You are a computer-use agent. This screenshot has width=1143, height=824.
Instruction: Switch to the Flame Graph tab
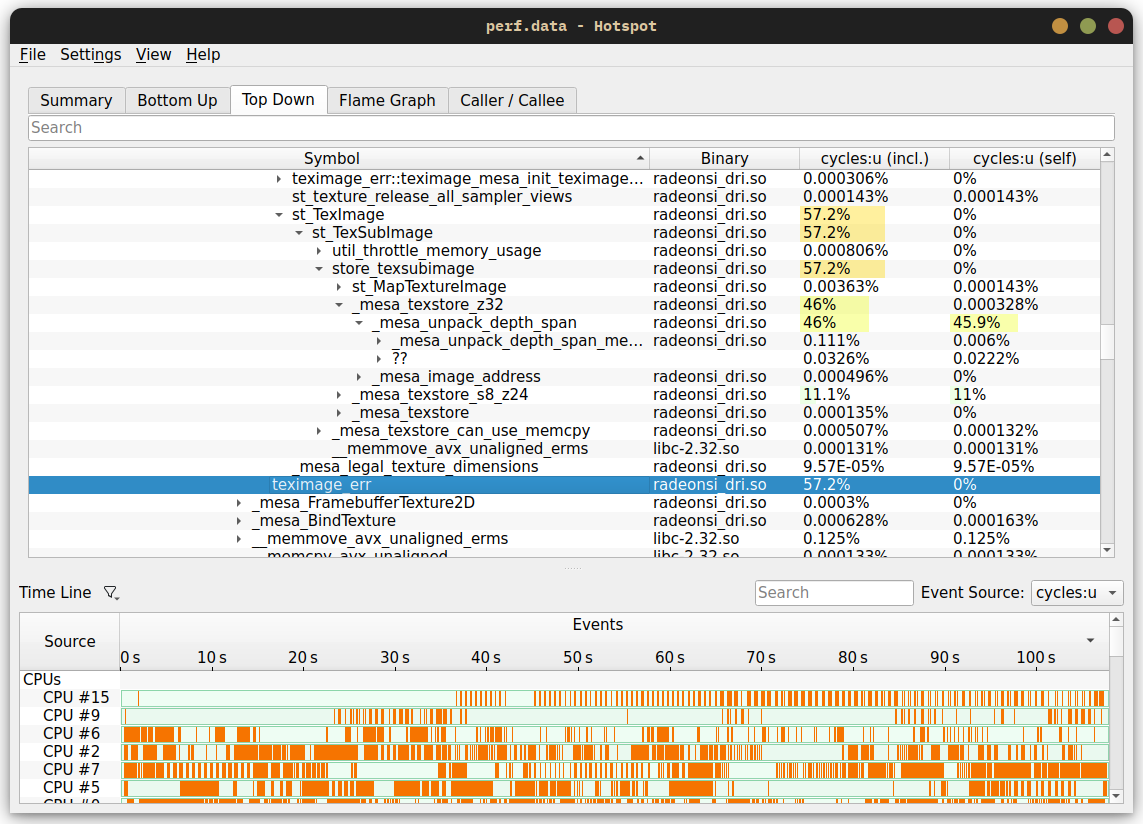pos(386,100)
